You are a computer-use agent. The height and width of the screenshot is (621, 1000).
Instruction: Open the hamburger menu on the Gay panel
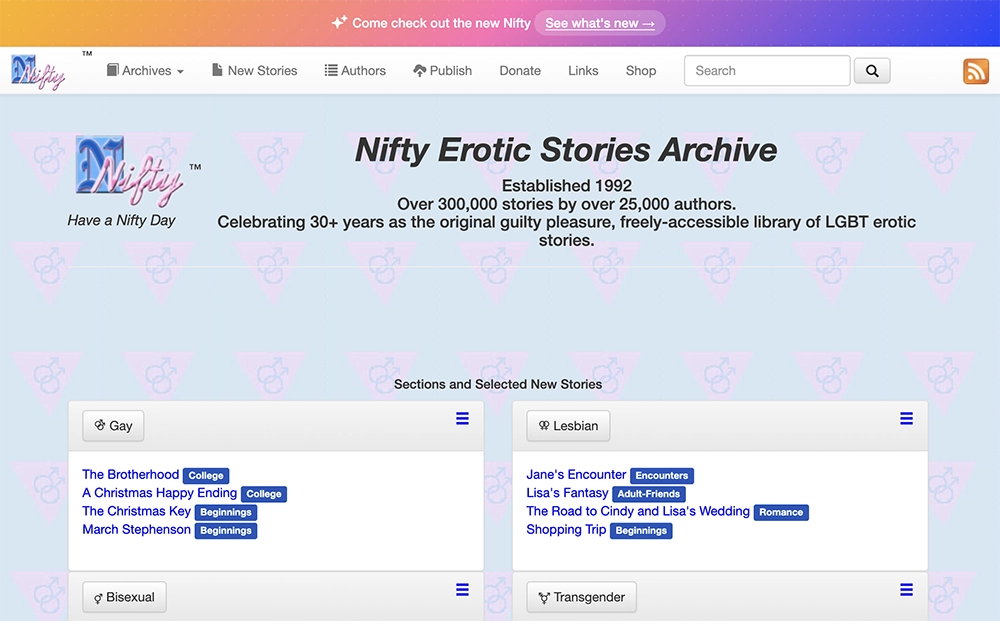pyautogui.click(x=462, y=419)
